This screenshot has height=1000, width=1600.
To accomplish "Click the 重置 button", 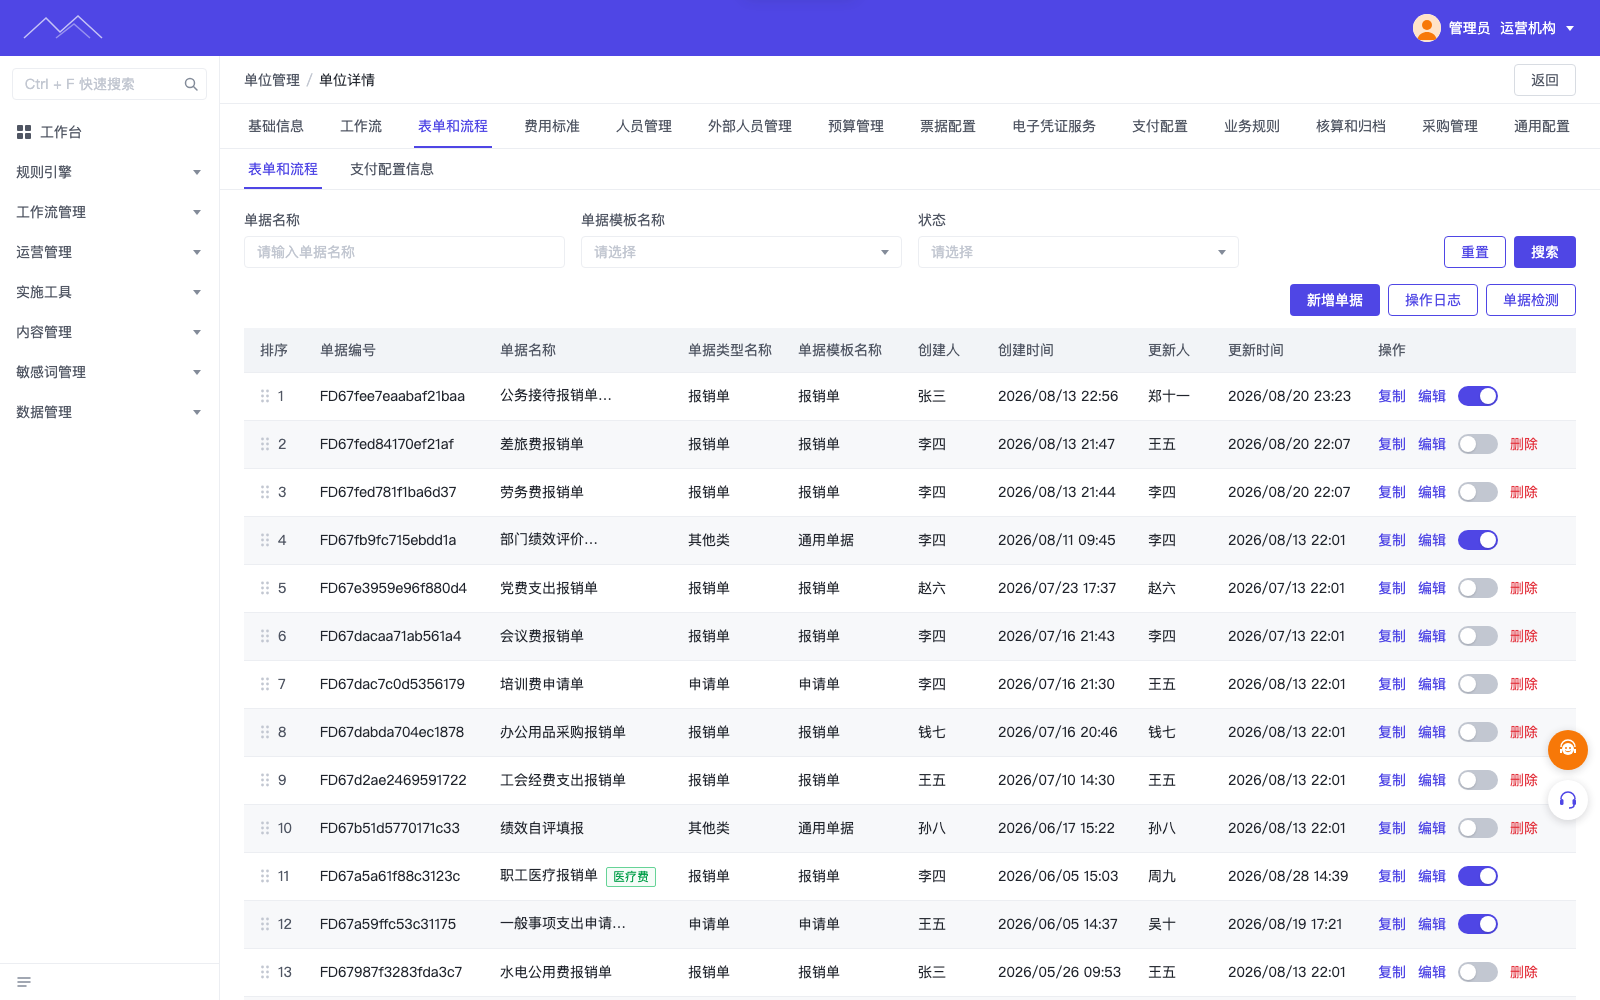I will pos(1475,252).
